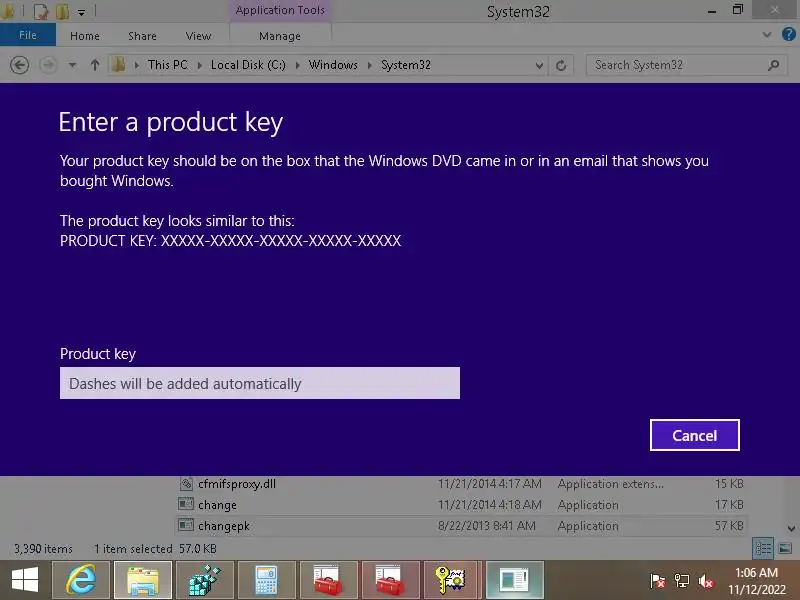Open Registry Editor cubes taskbar icon
The width and height of the screenshot is (800, 600).
[205, 580]
